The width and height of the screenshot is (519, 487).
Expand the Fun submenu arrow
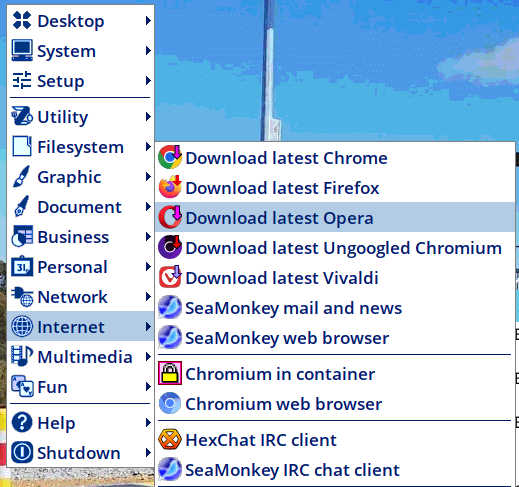[148, 387]
